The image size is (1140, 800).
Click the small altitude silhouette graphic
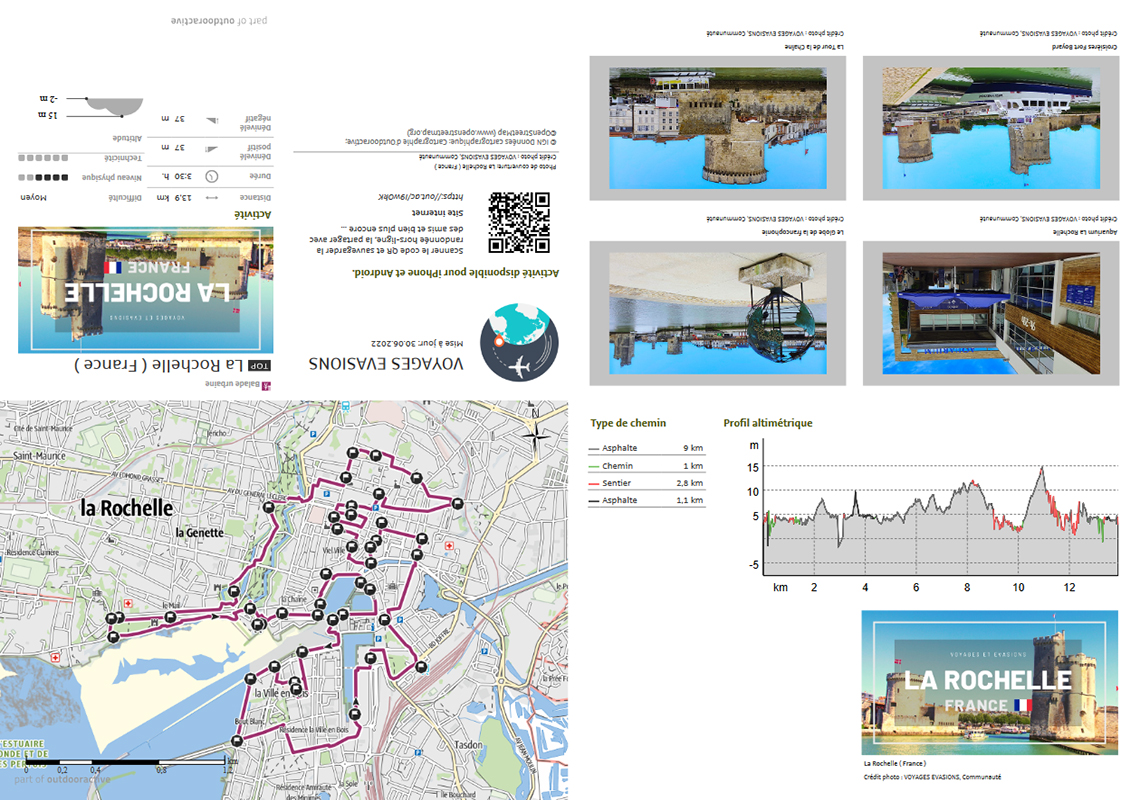pyautogui.click(x=114, y=107)
